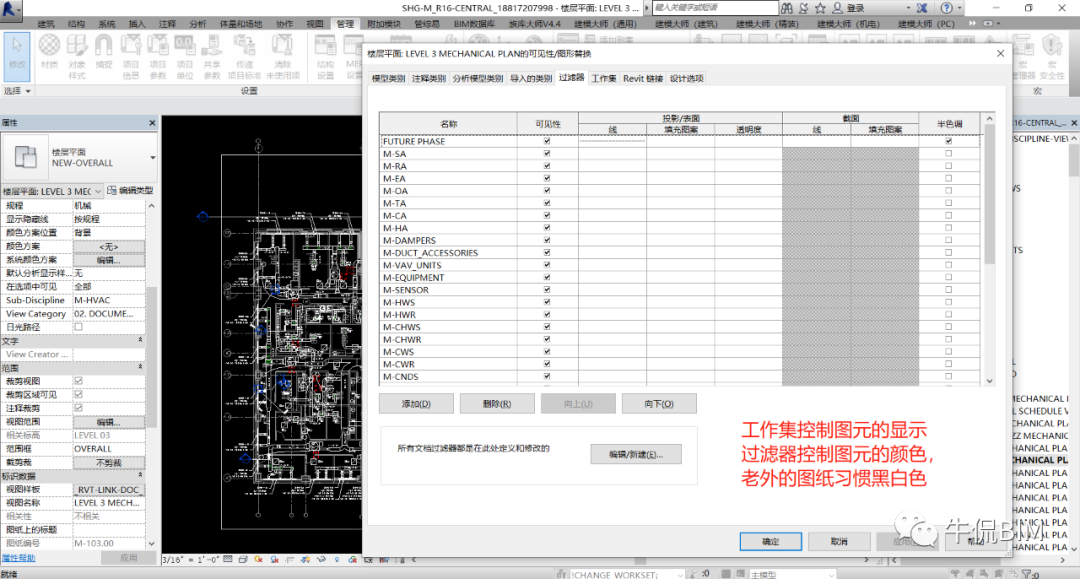The width and height of the screenshot is (1080, 579).
Task: Open 宏安全性 (Macro Security) in ribbon
Action: [x=1052, y=56]
